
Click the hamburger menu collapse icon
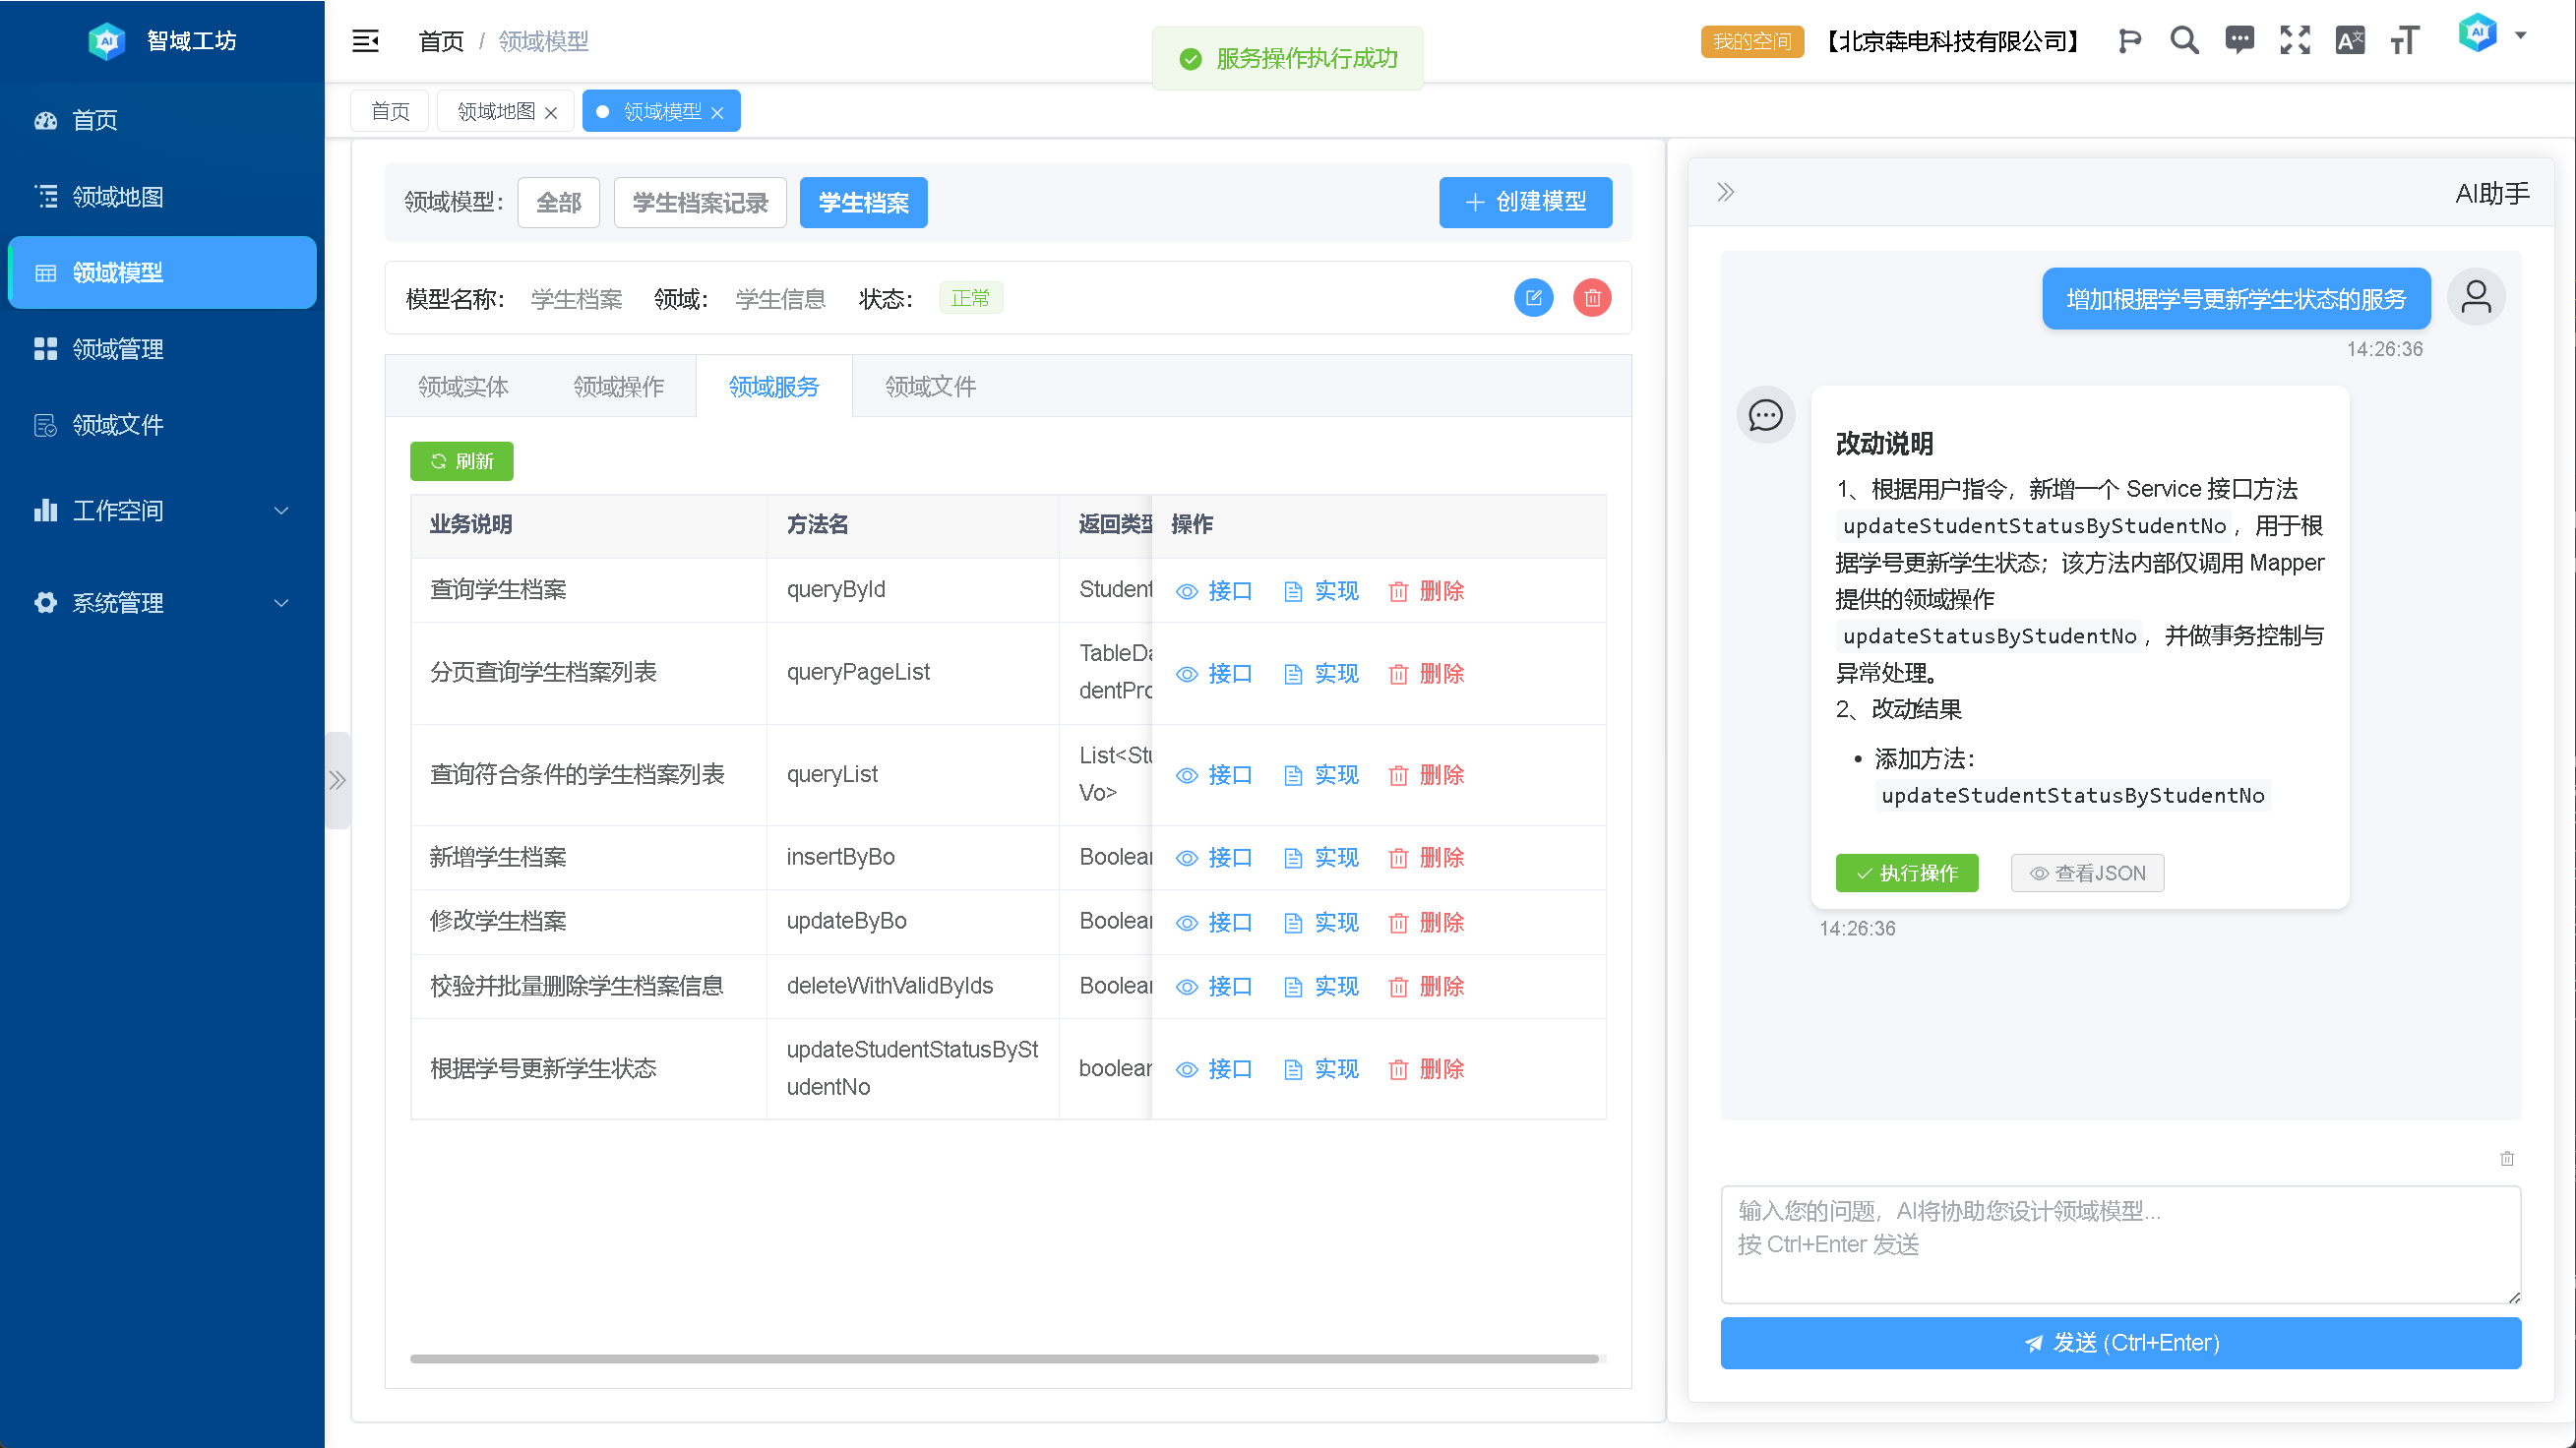(365, 41)
